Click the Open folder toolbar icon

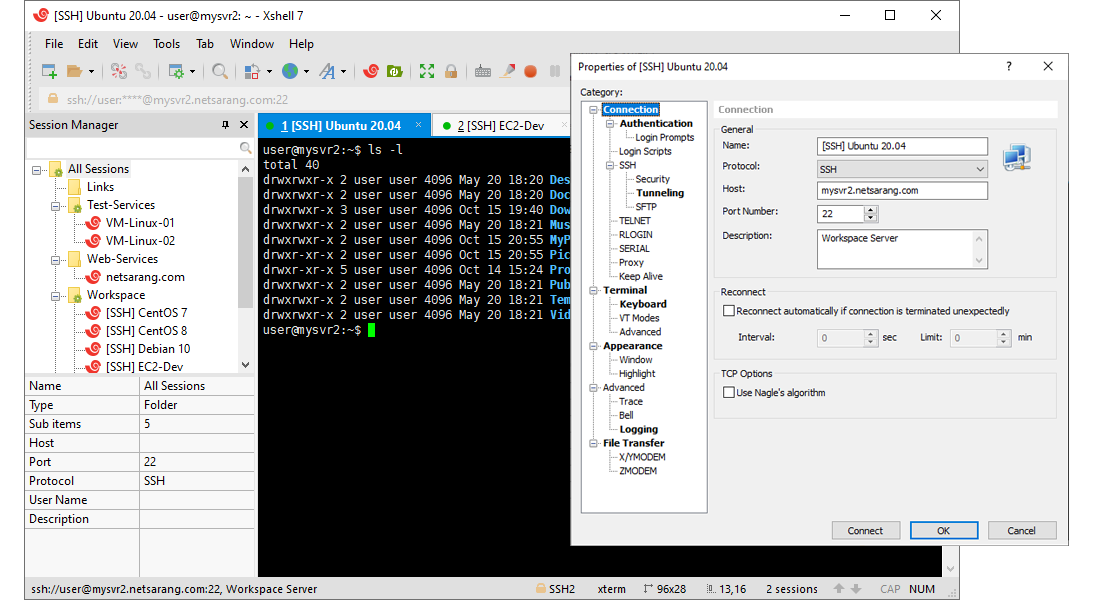74,71
